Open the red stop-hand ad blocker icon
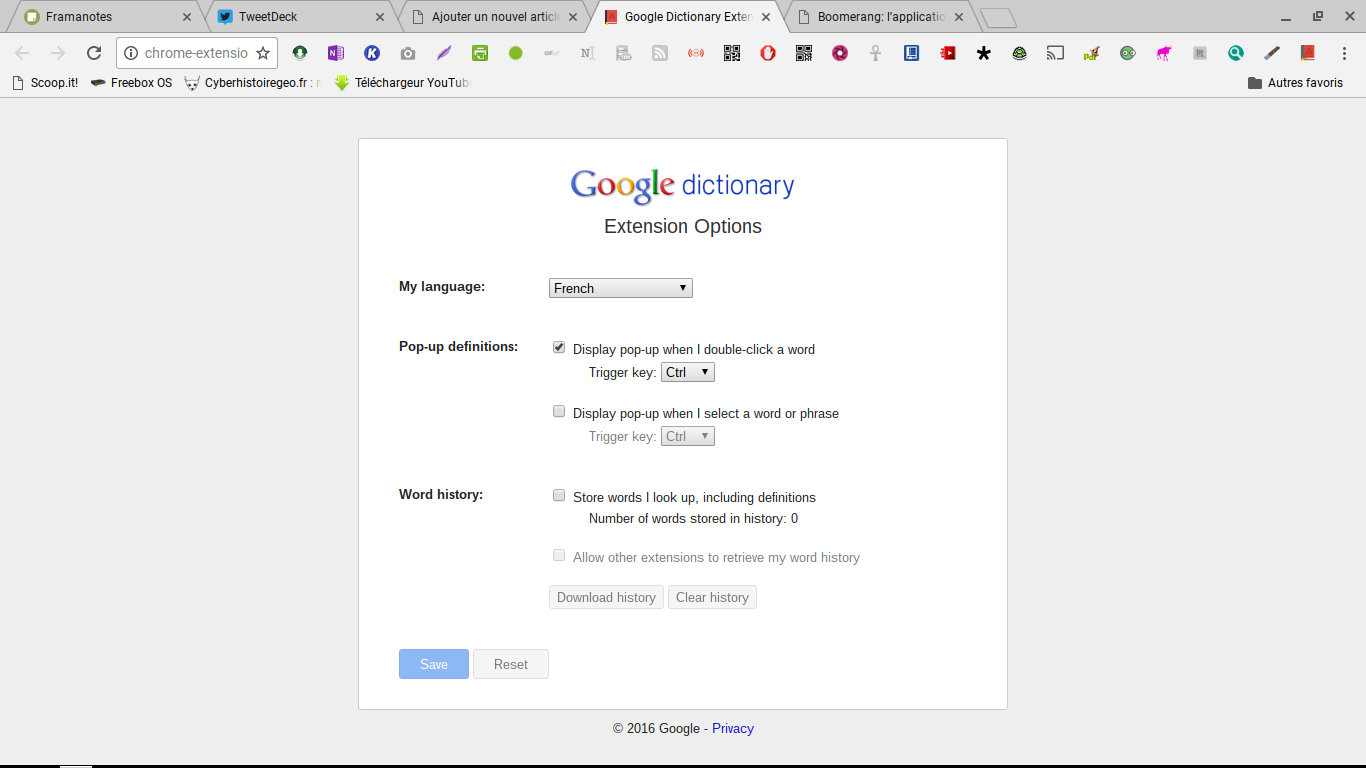 click(x=768, y=53)
